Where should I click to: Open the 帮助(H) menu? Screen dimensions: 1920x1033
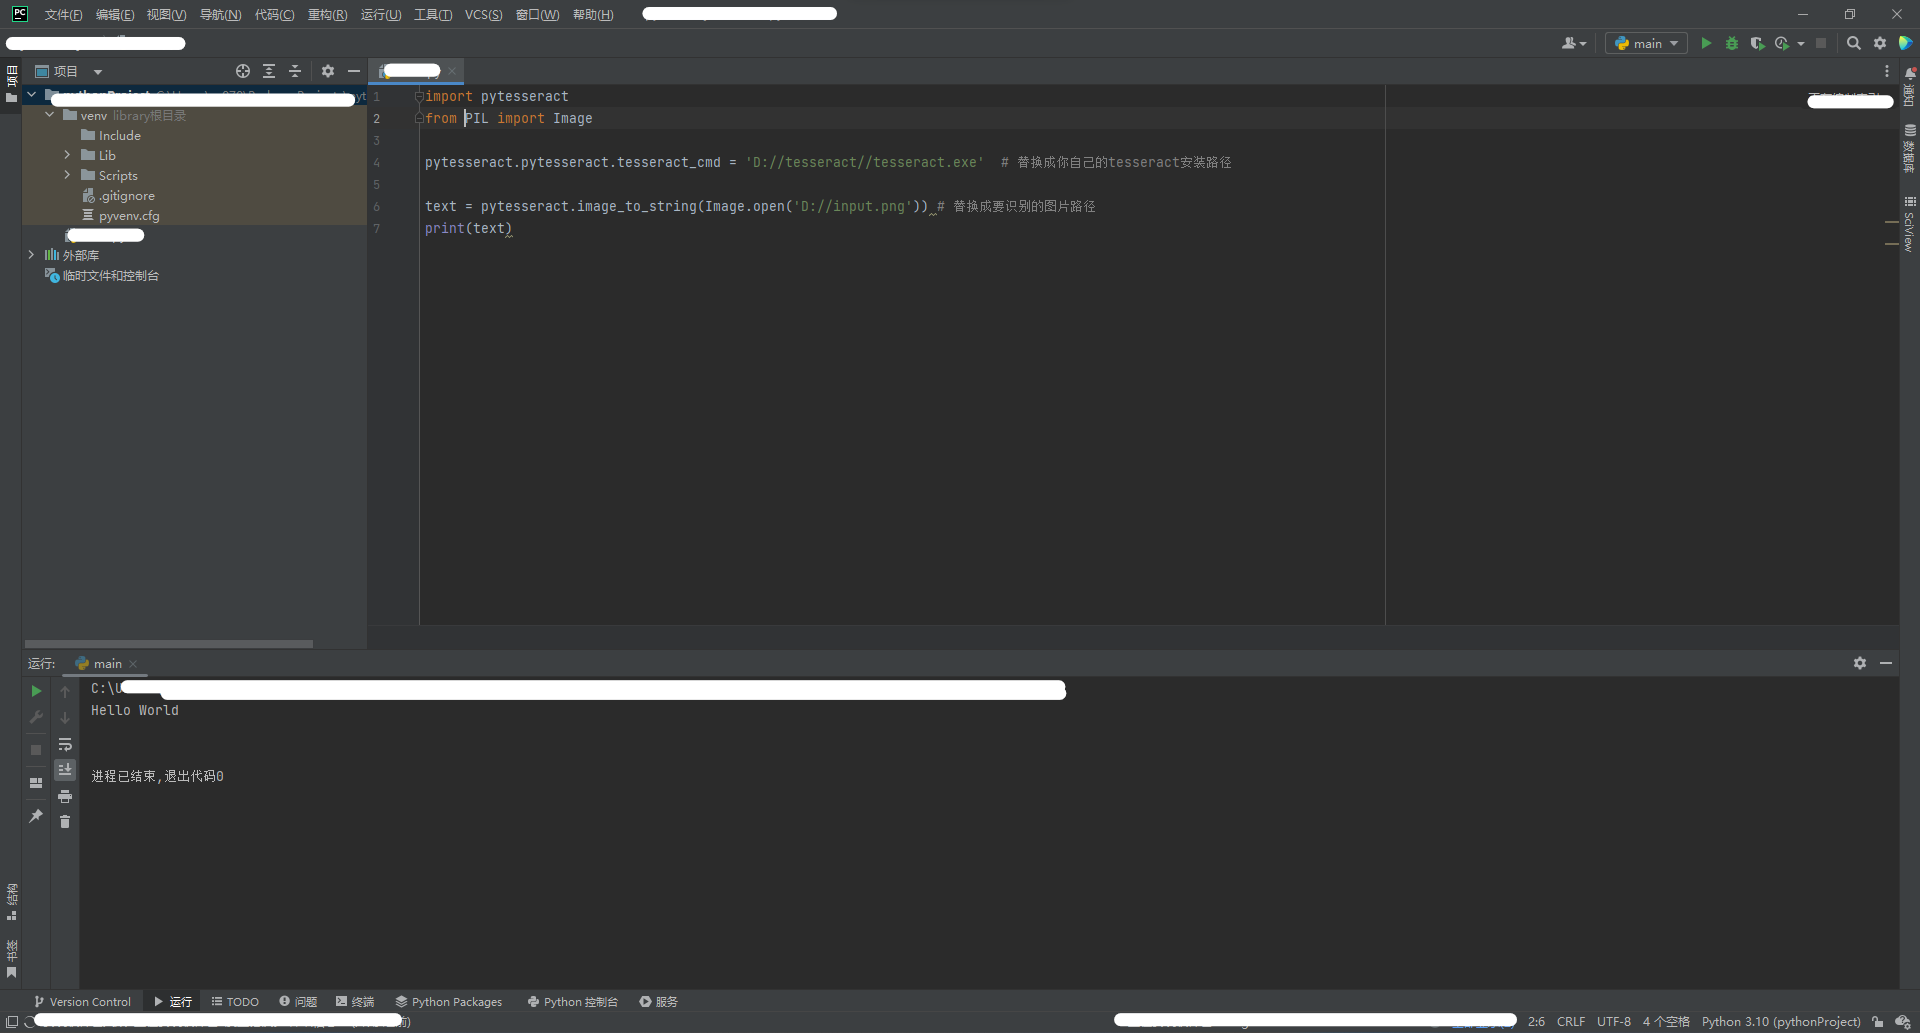pyautogui.click(x=593, y=15)
